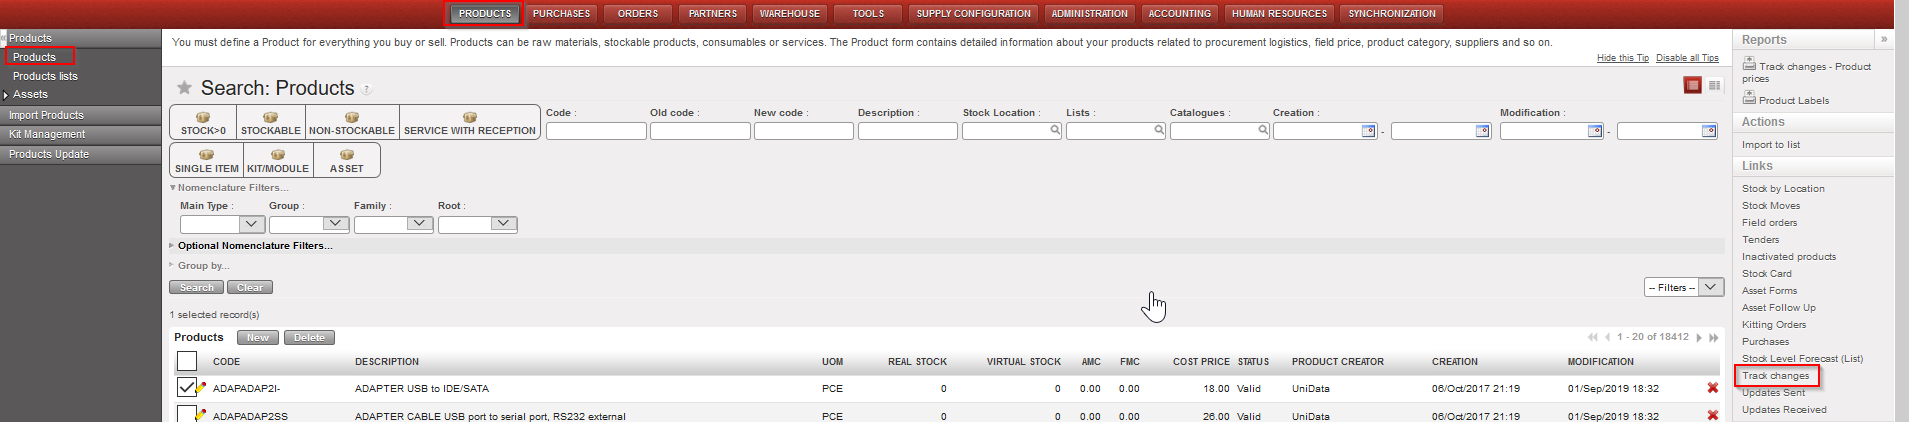Toggle the SERVICE WITH RECEPTION filter
This screenshot has width=1909, height=422.
coord(470,122)
